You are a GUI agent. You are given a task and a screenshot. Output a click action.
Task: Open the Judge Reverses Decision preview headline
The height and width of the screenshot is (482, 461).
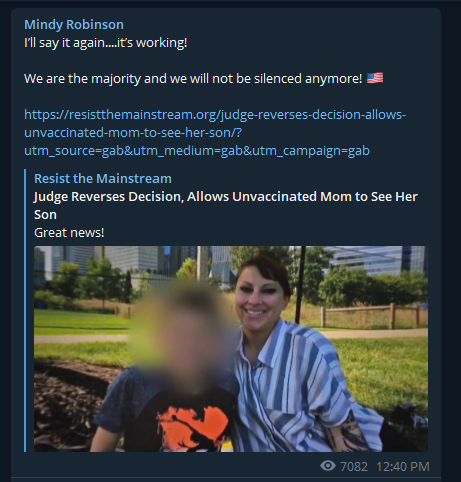click(x=226, y=205)
